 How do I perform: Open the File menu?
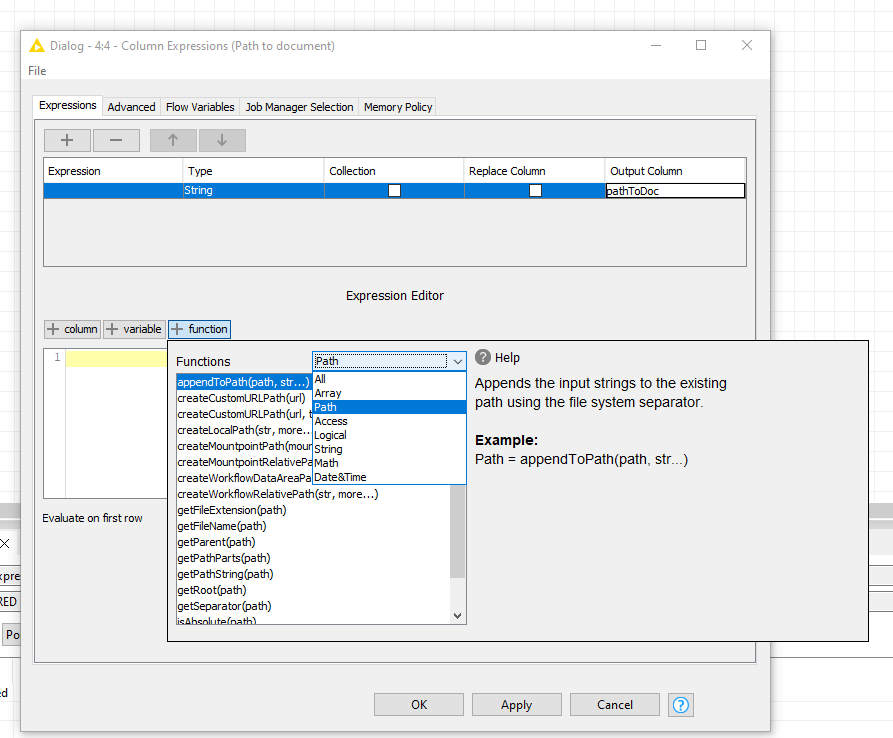36,71
